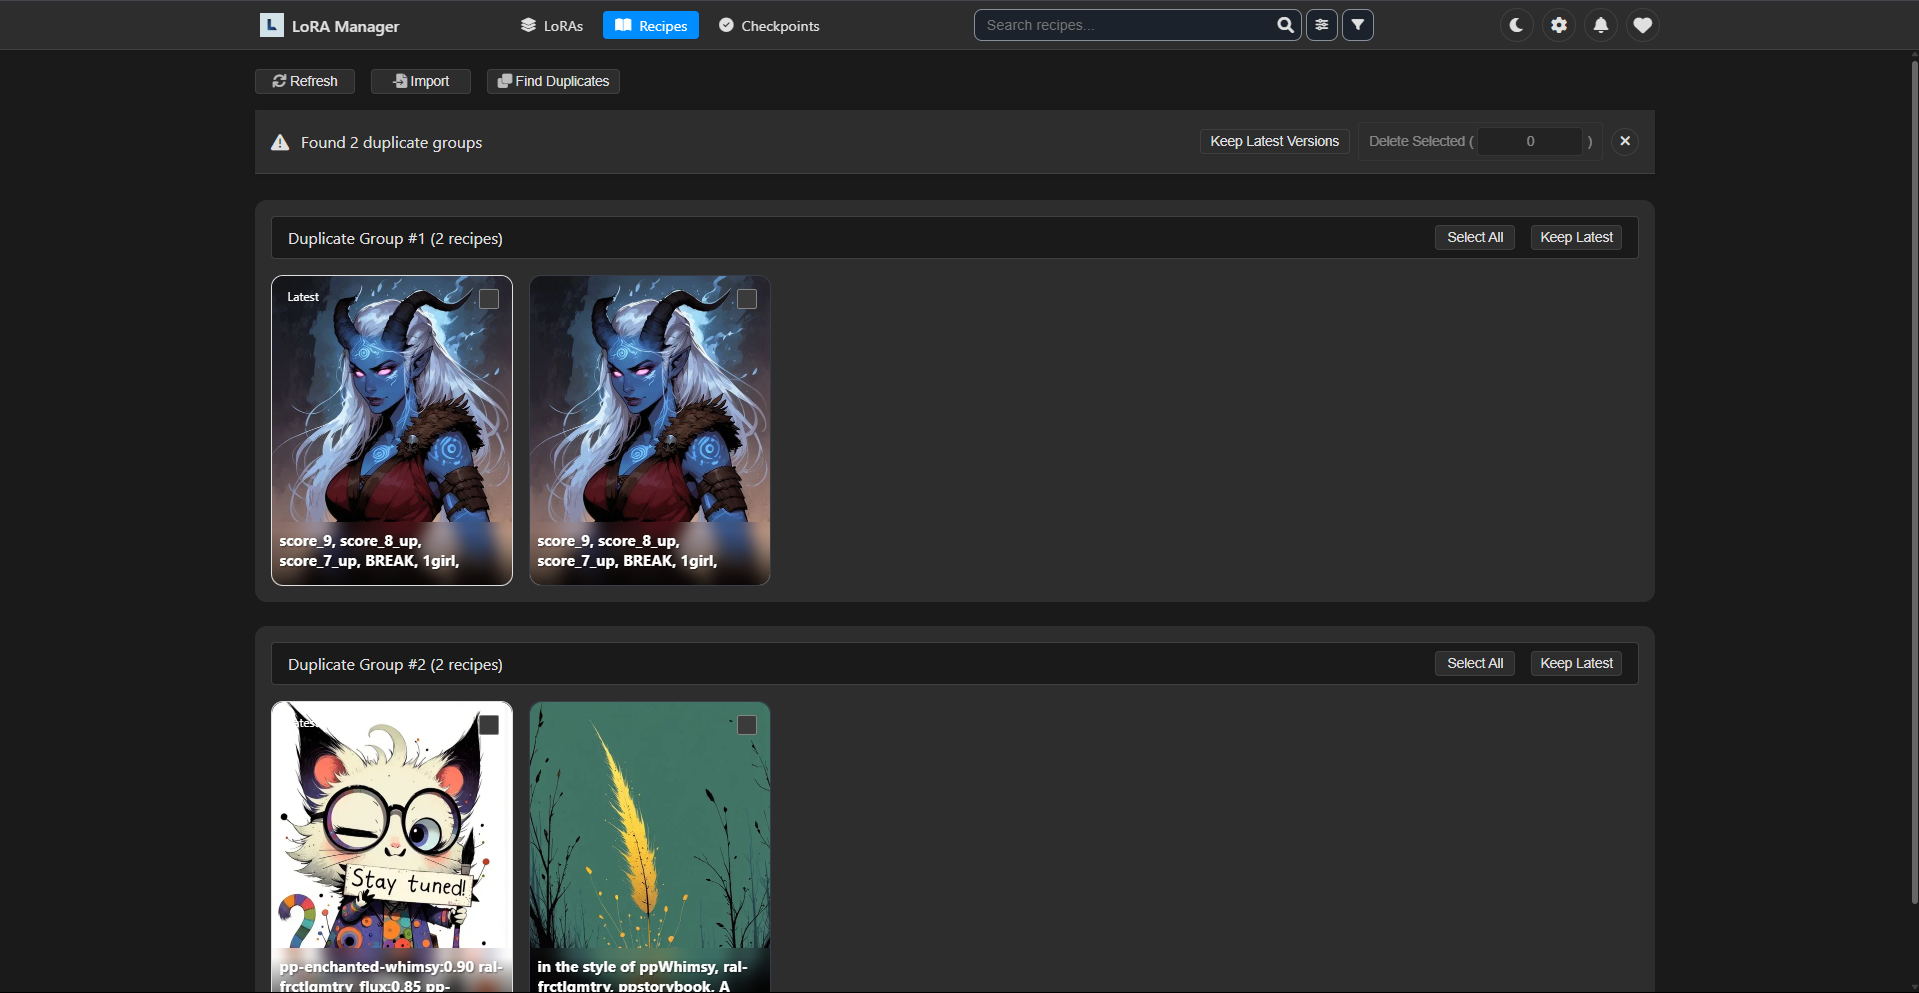Click Select All for Duplicate Group #2
The image size is (1919, 993).
(x=1474, y=663)
